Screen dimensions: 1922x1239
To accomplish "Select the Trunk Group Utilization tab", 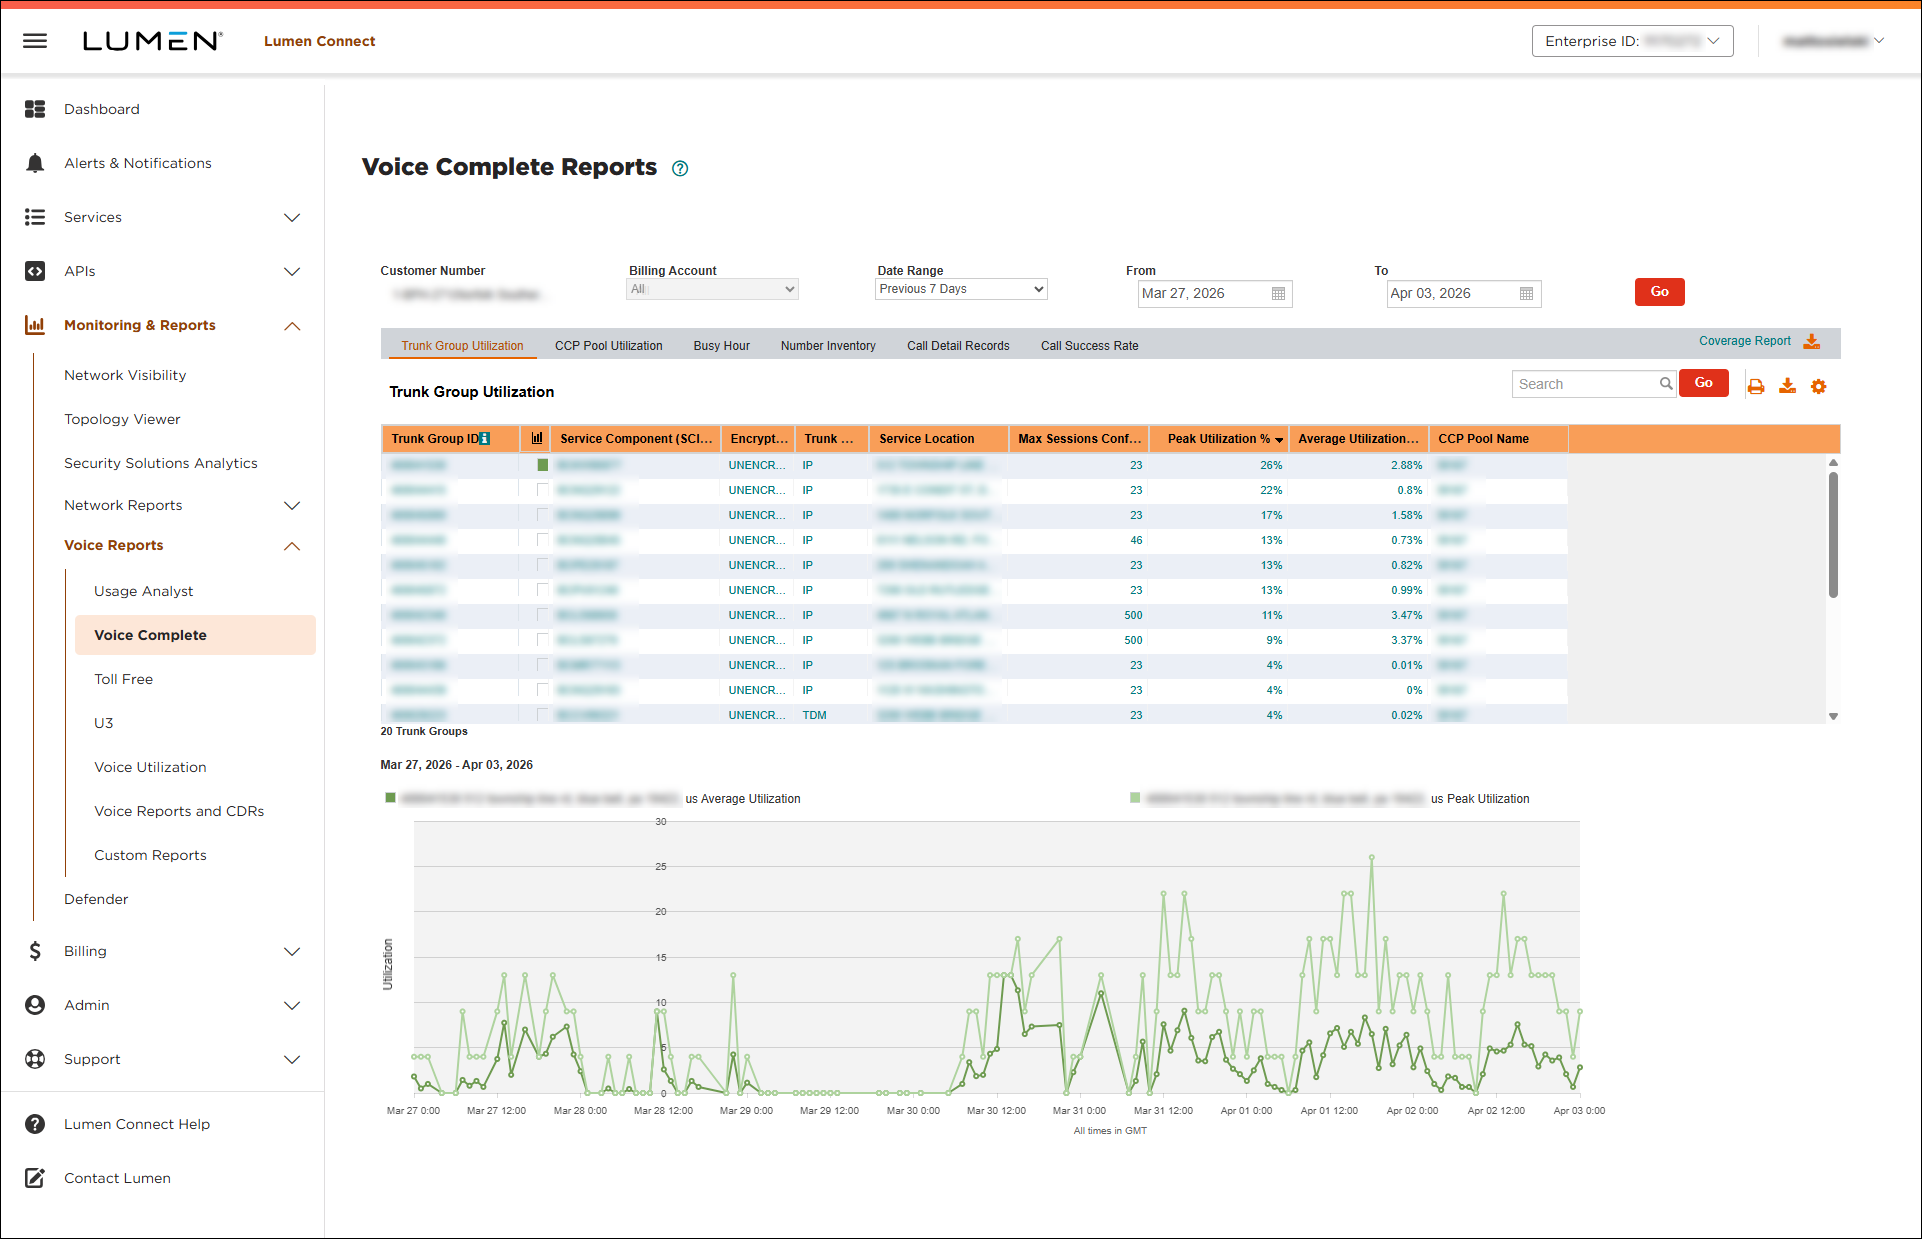I will [x=462, y=346].
